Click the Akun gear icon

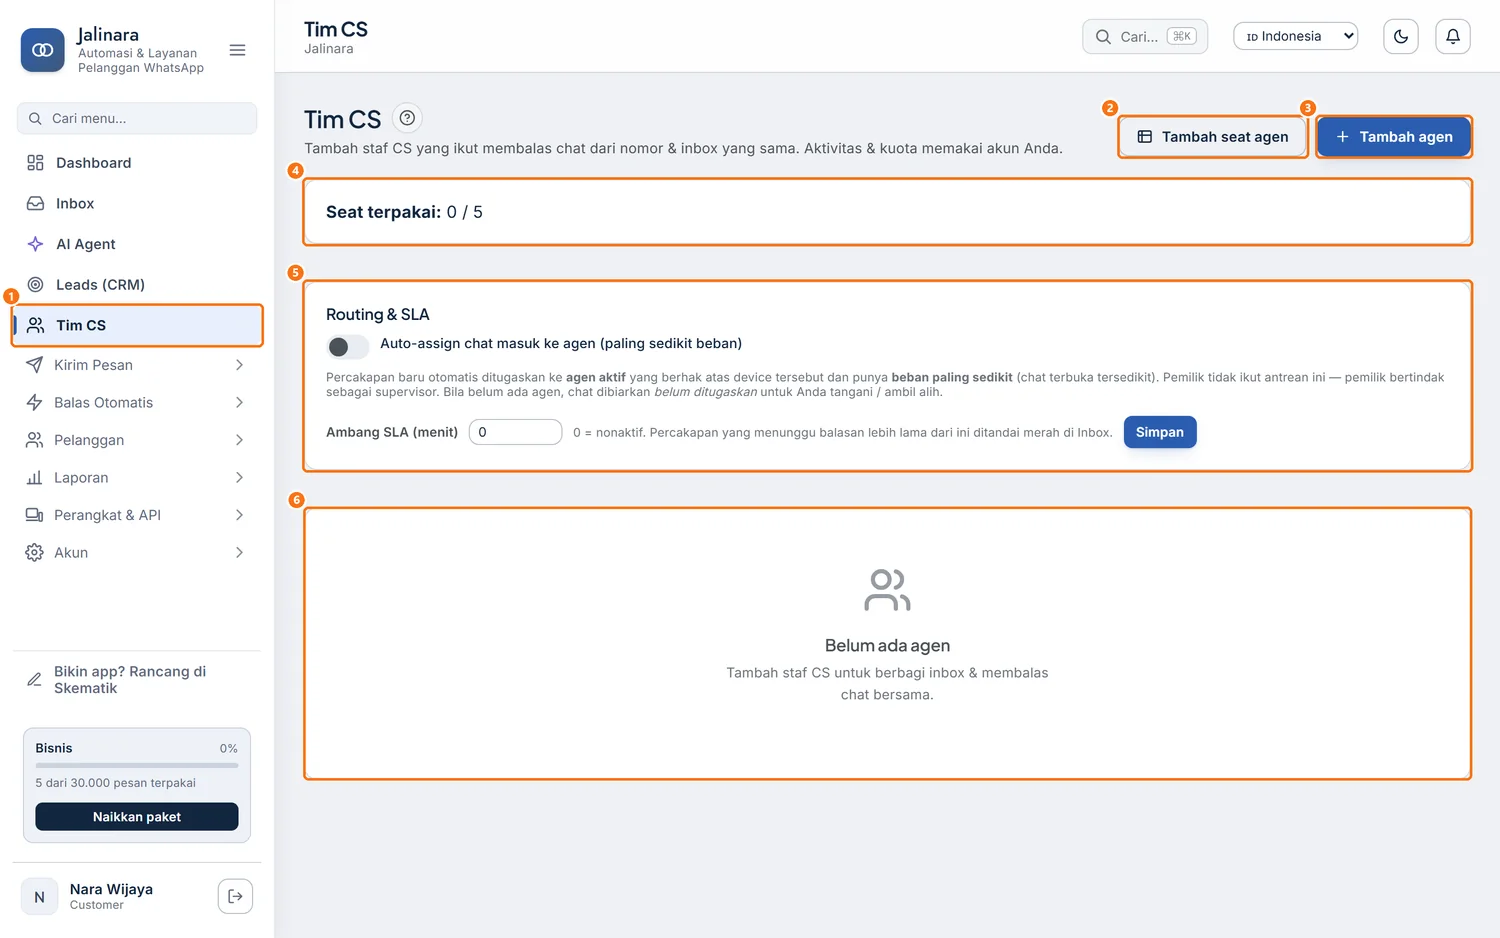point(34,553)
